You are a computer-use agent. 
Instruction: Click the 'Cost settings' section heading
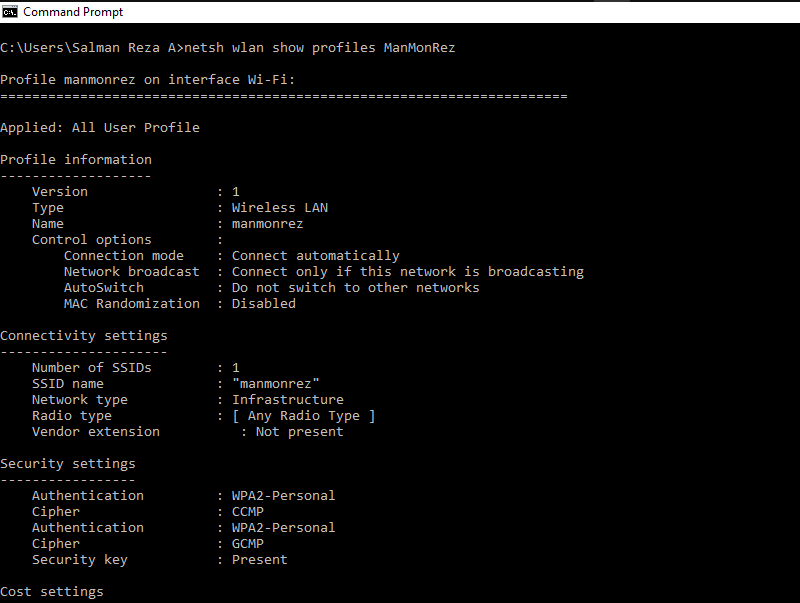pos(52,592)
